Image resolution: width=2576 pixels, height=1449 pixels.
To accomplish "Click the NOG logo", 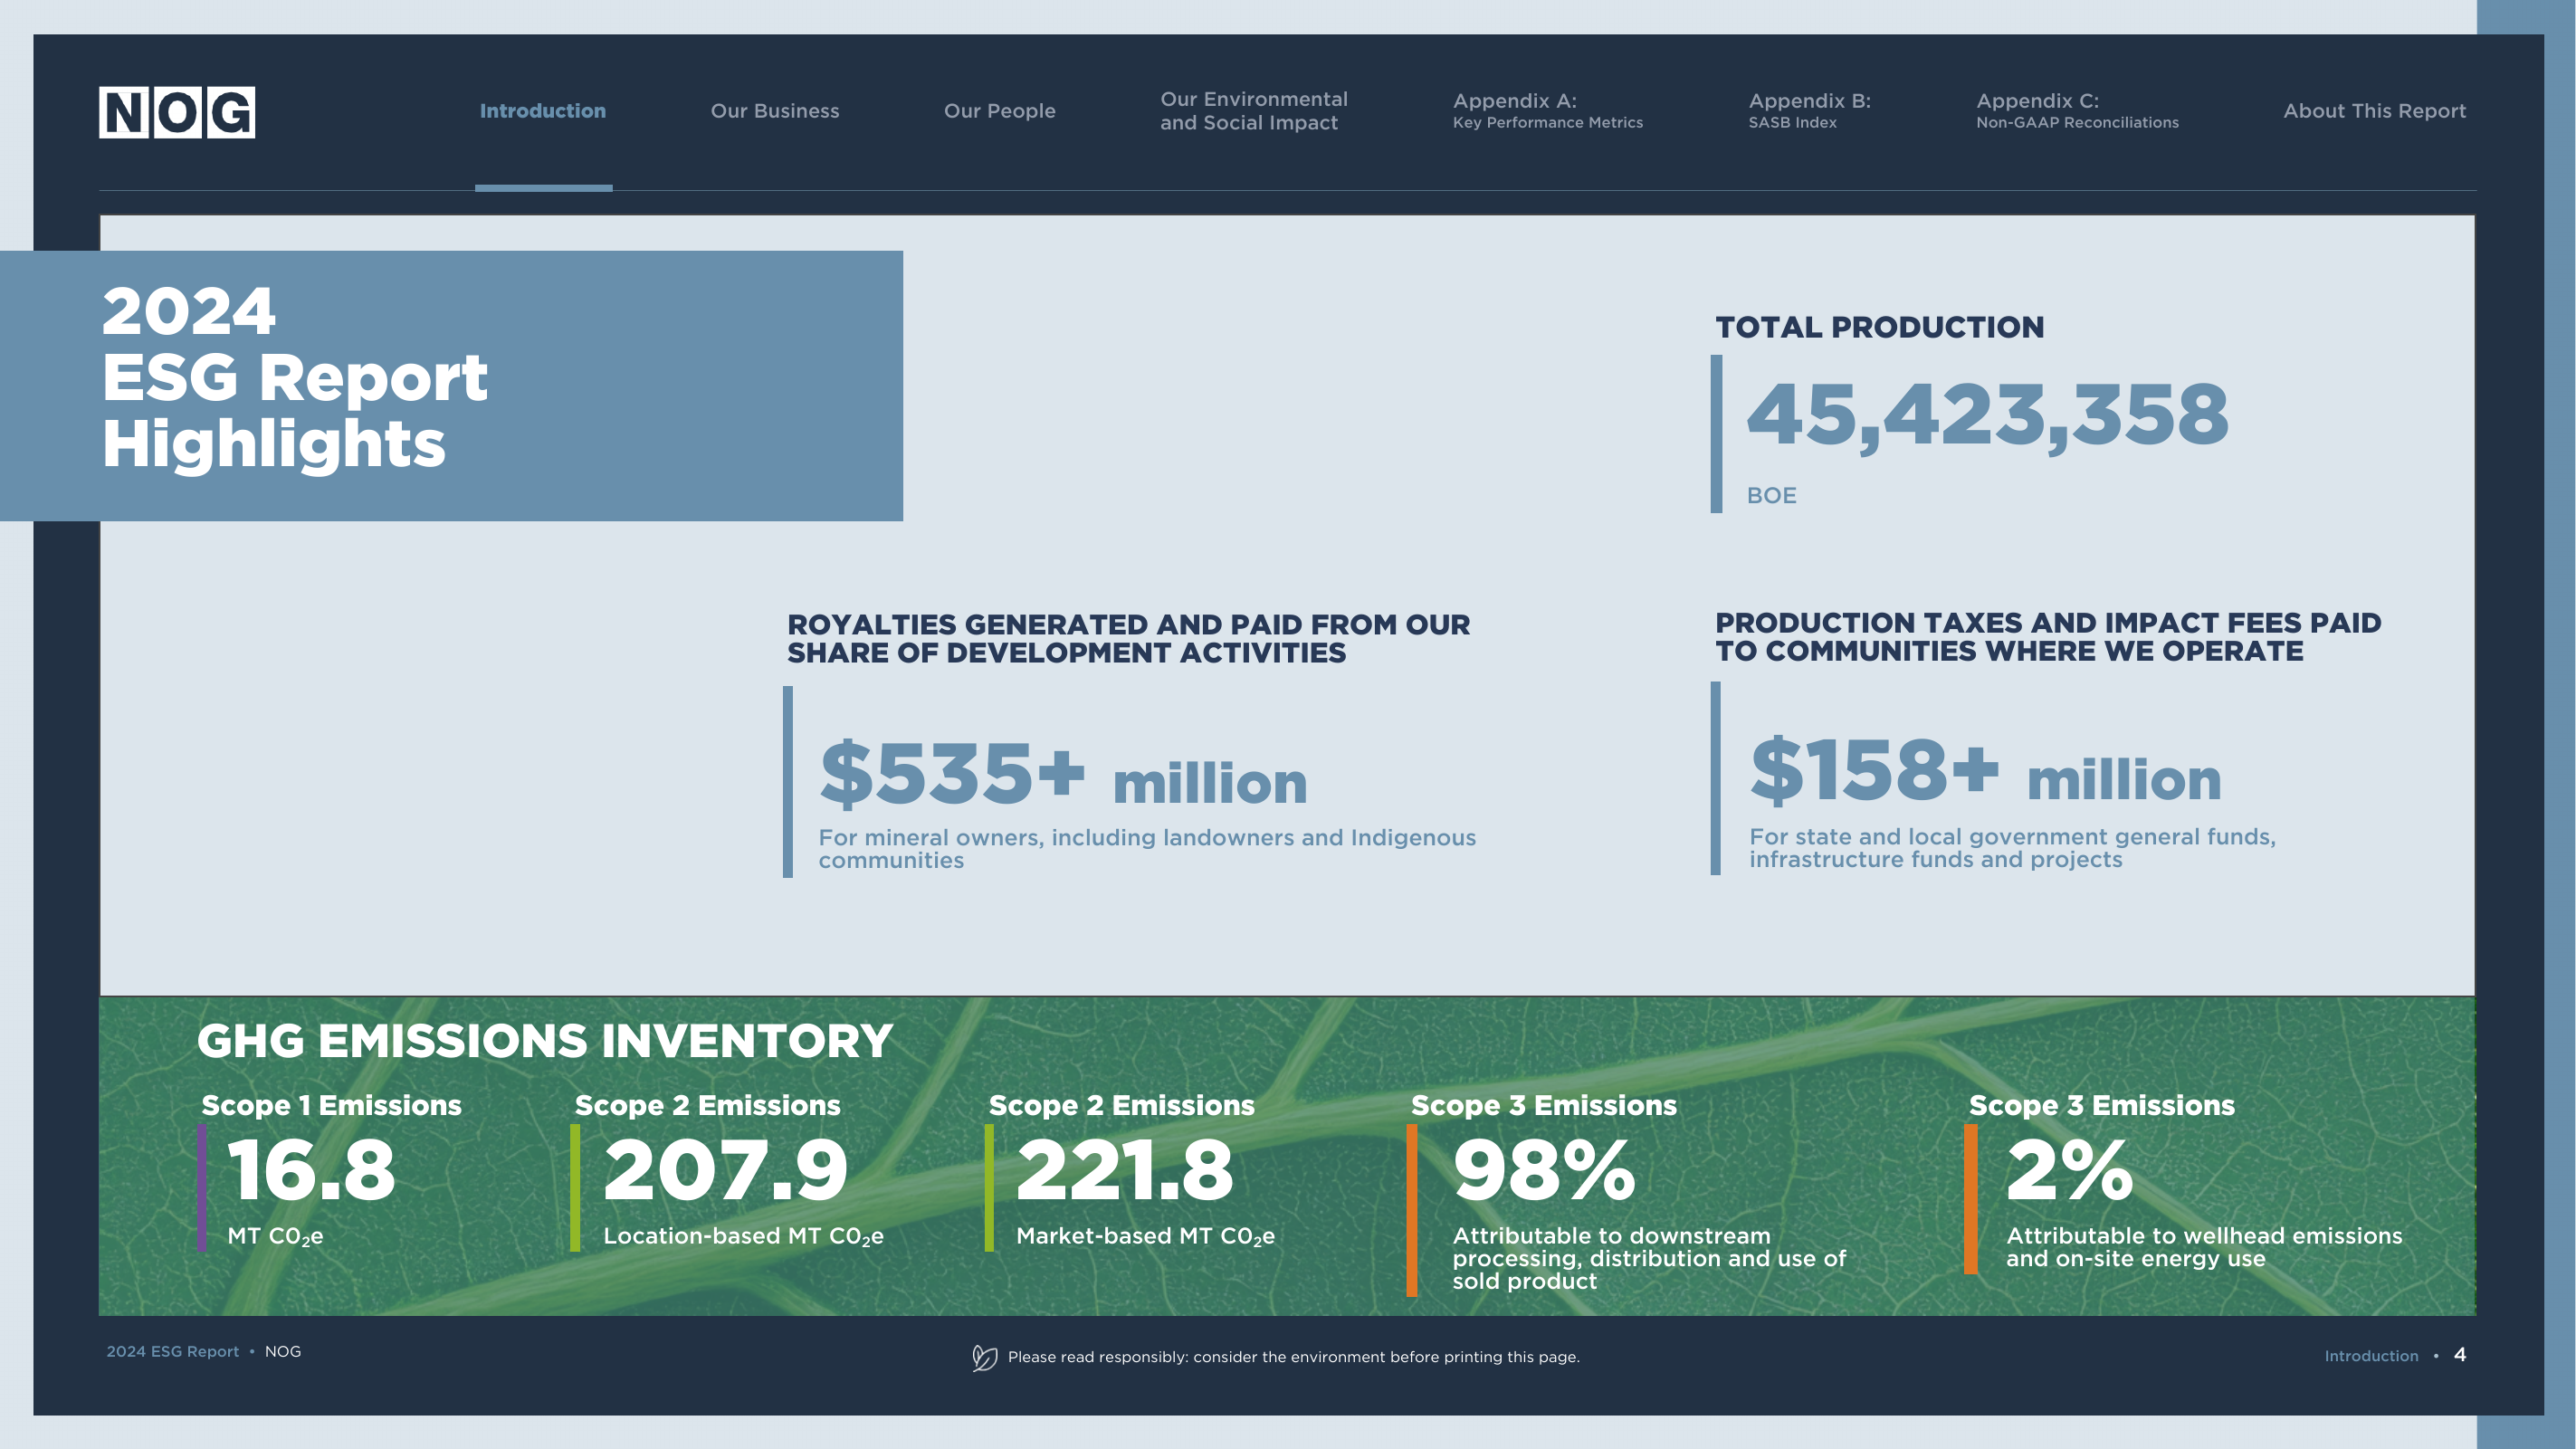I will click(177, 112).
